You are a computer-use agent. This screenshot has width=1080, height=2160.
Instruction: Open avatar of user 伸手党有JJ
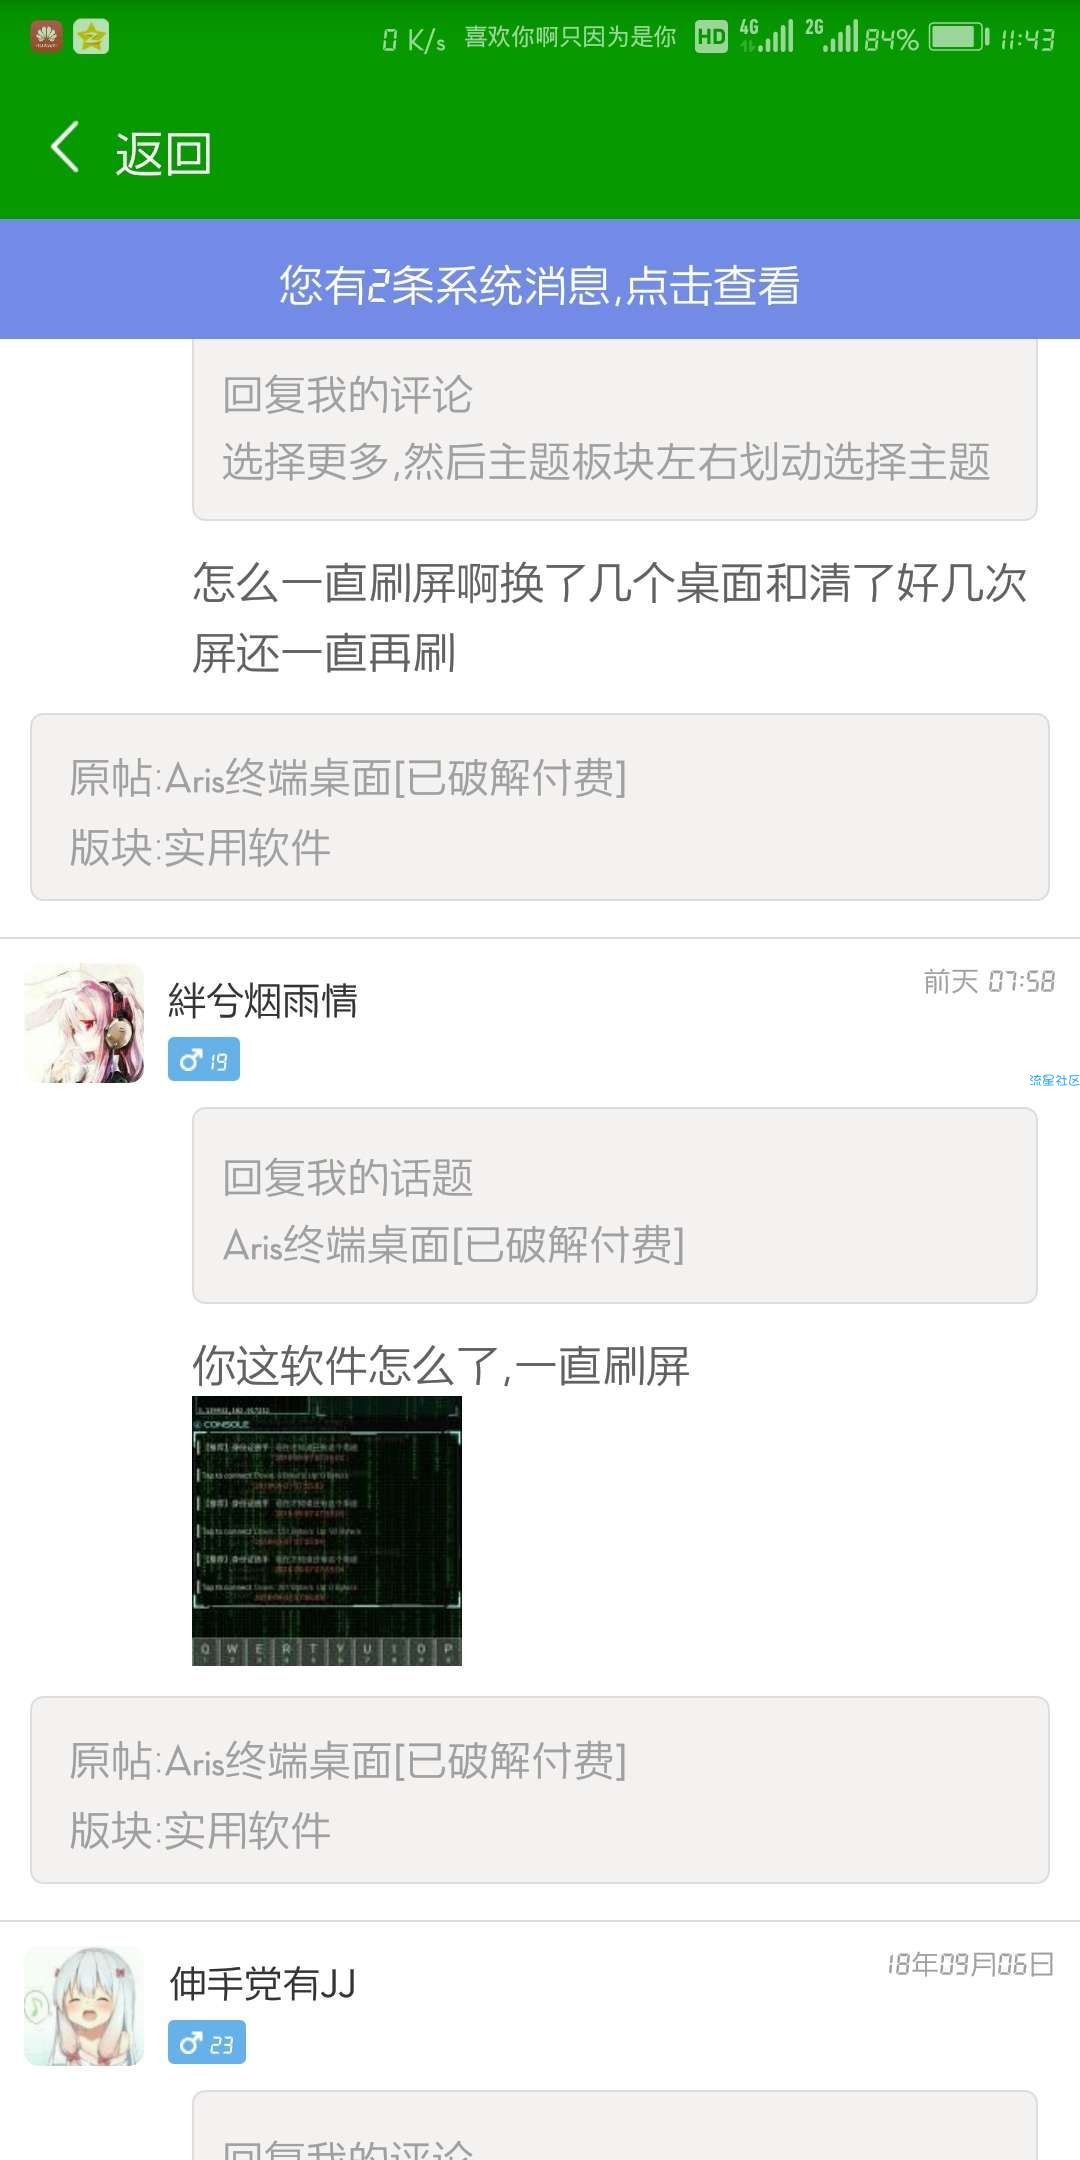click(84, 2006)
